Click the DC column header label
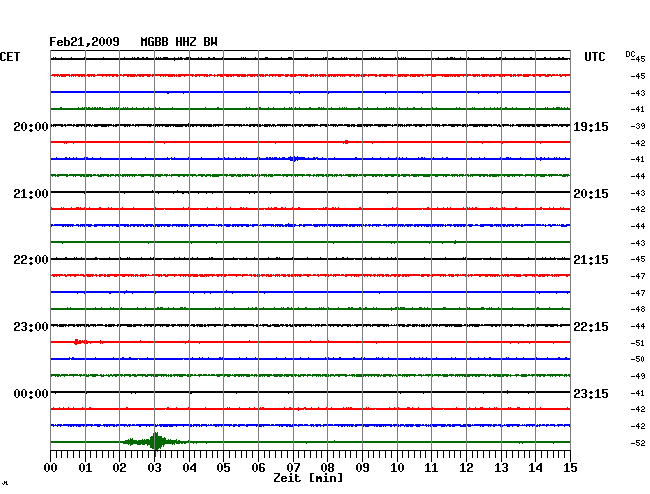Image resolution: width=650 pixels, height=494 pixels. point(630,54)
